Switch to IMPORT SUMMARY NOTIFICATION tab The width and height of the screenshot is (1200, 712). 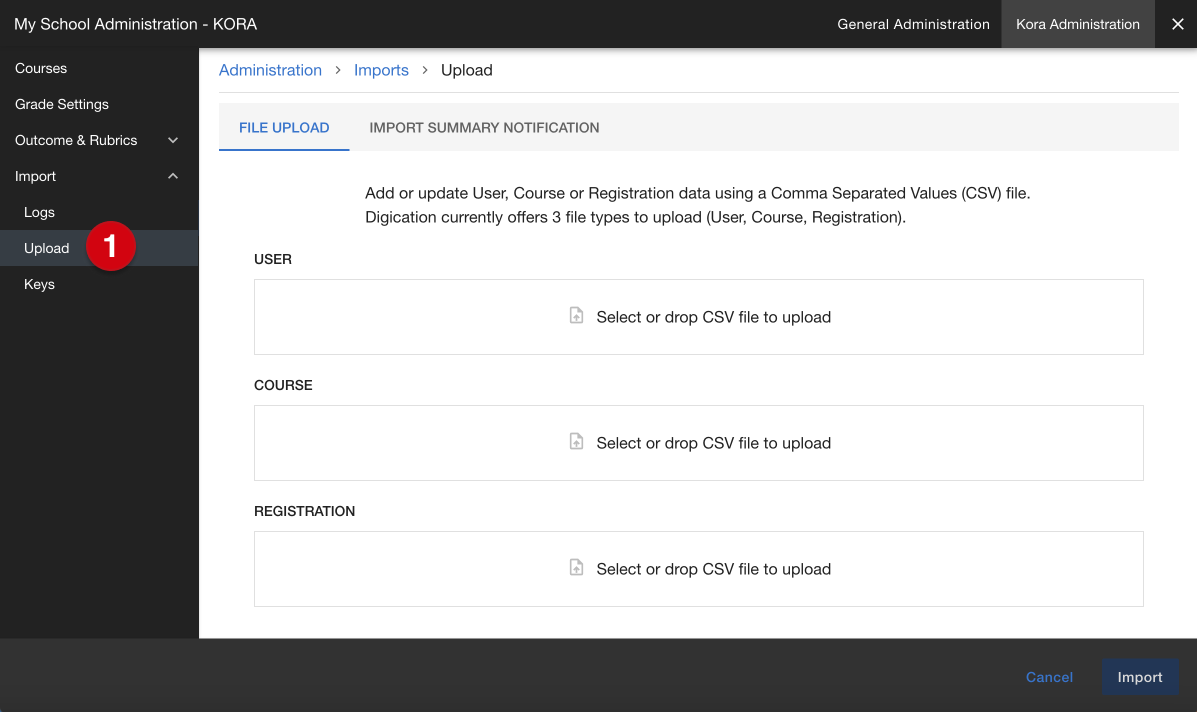coord(484,127)
